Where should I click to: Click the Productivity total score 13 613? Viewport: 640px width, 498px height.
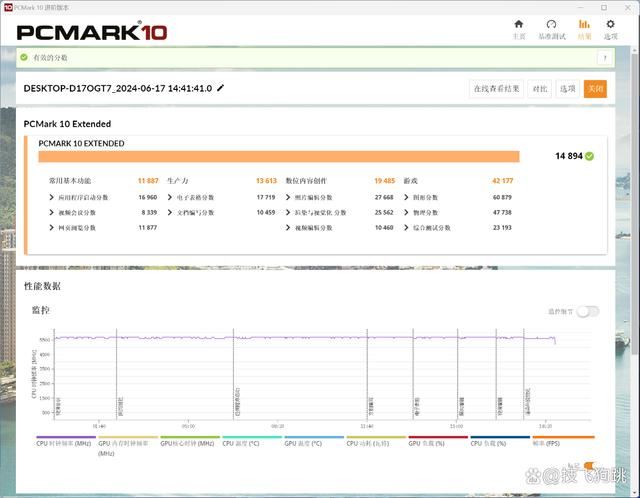[x=266, y=180]
